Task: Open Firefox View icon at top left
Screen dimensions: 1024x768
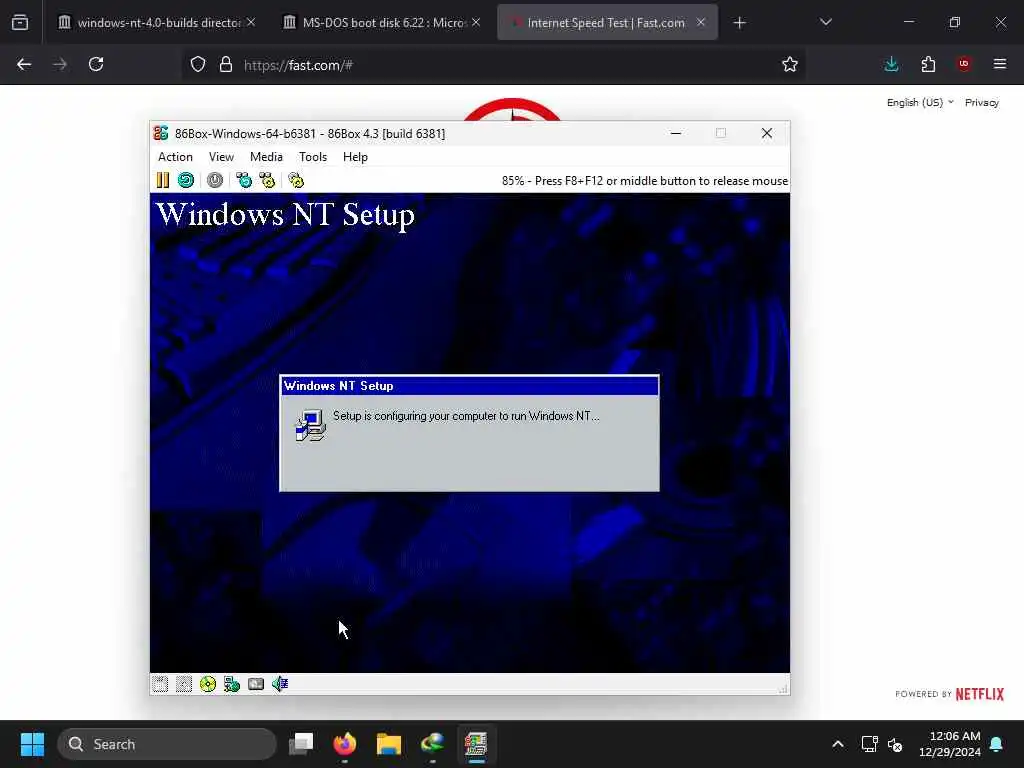Action: tap(20, 22)
